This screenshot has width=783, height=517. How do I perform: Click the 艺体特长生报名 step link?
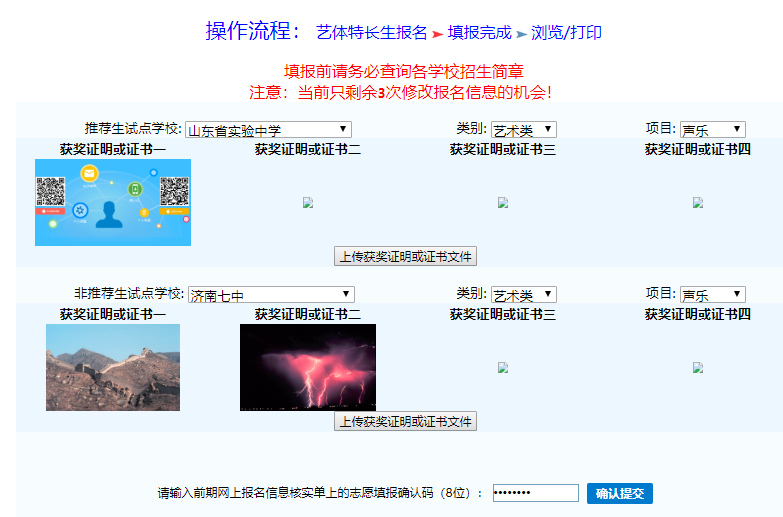tap(372, 33)
